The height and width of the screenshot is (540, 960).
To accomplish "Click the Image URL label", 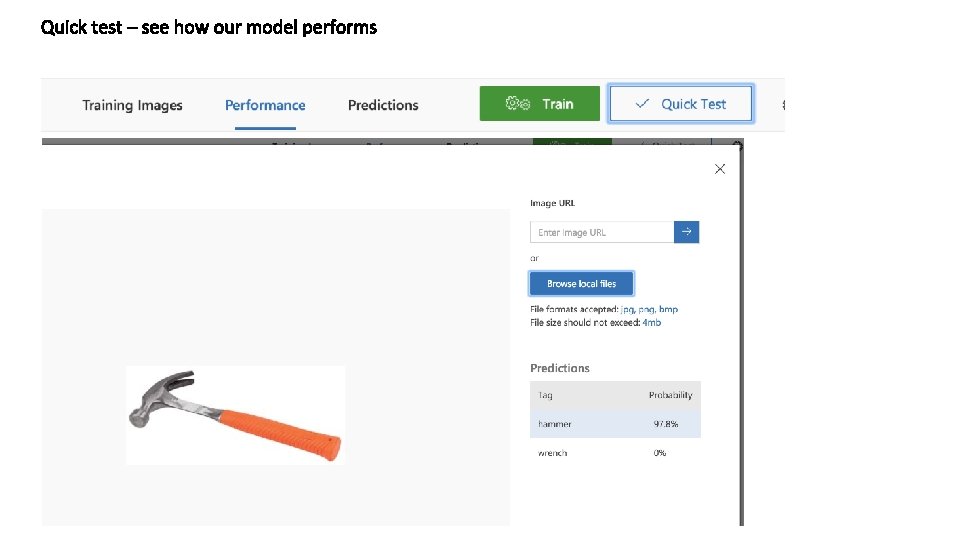I will pos(552,203).
